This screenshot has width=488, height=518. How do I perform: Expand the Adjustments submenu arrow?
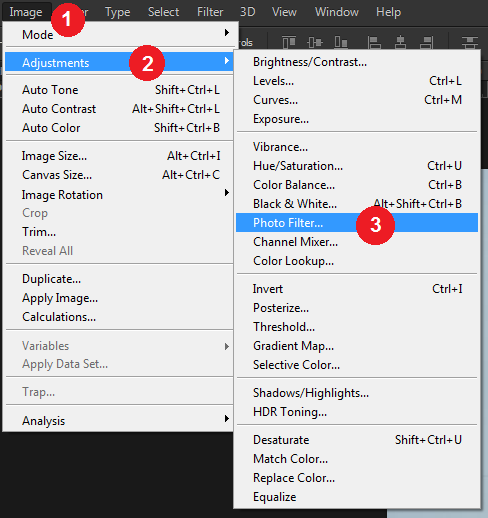(227, 61)
